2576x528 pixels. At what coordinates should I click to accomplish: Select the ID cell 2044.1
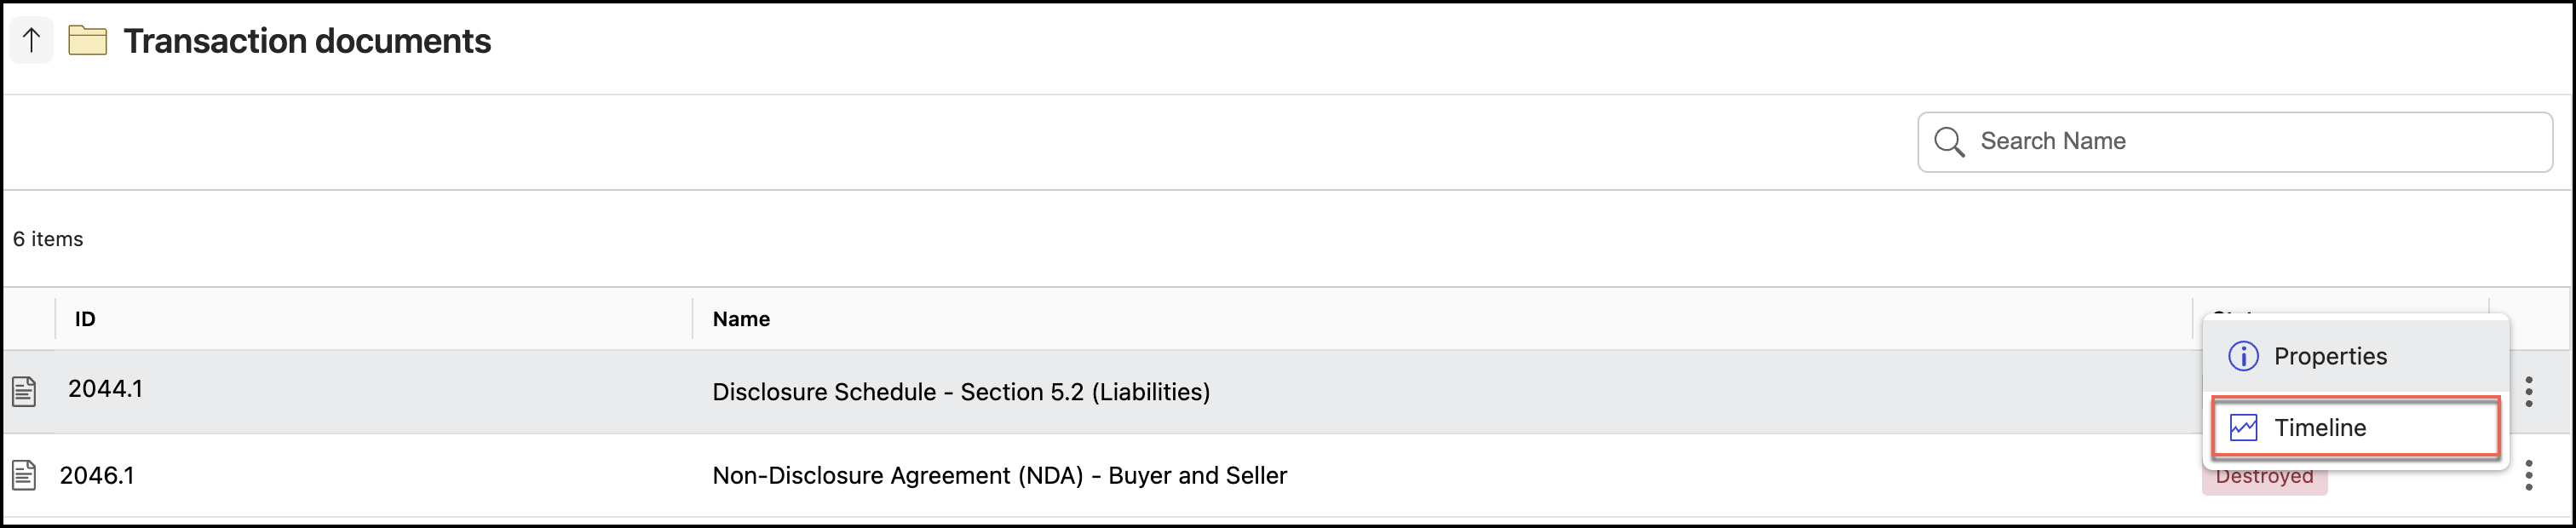(105, 389)
